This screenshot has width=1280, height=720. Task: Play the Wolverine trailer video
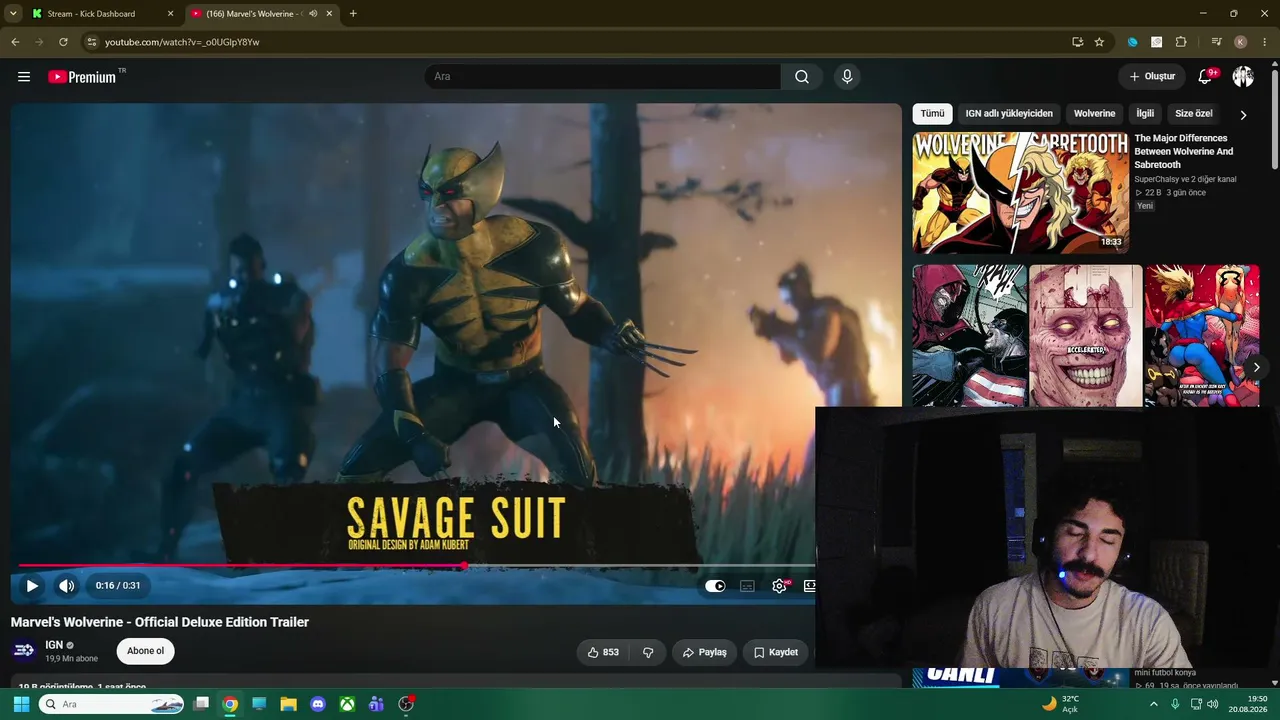click(x=32, y=586)
